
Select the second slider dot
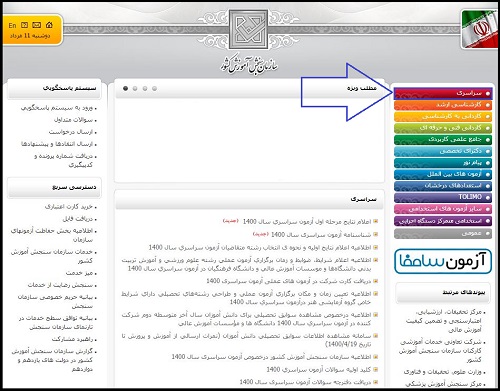pos(135,88)
